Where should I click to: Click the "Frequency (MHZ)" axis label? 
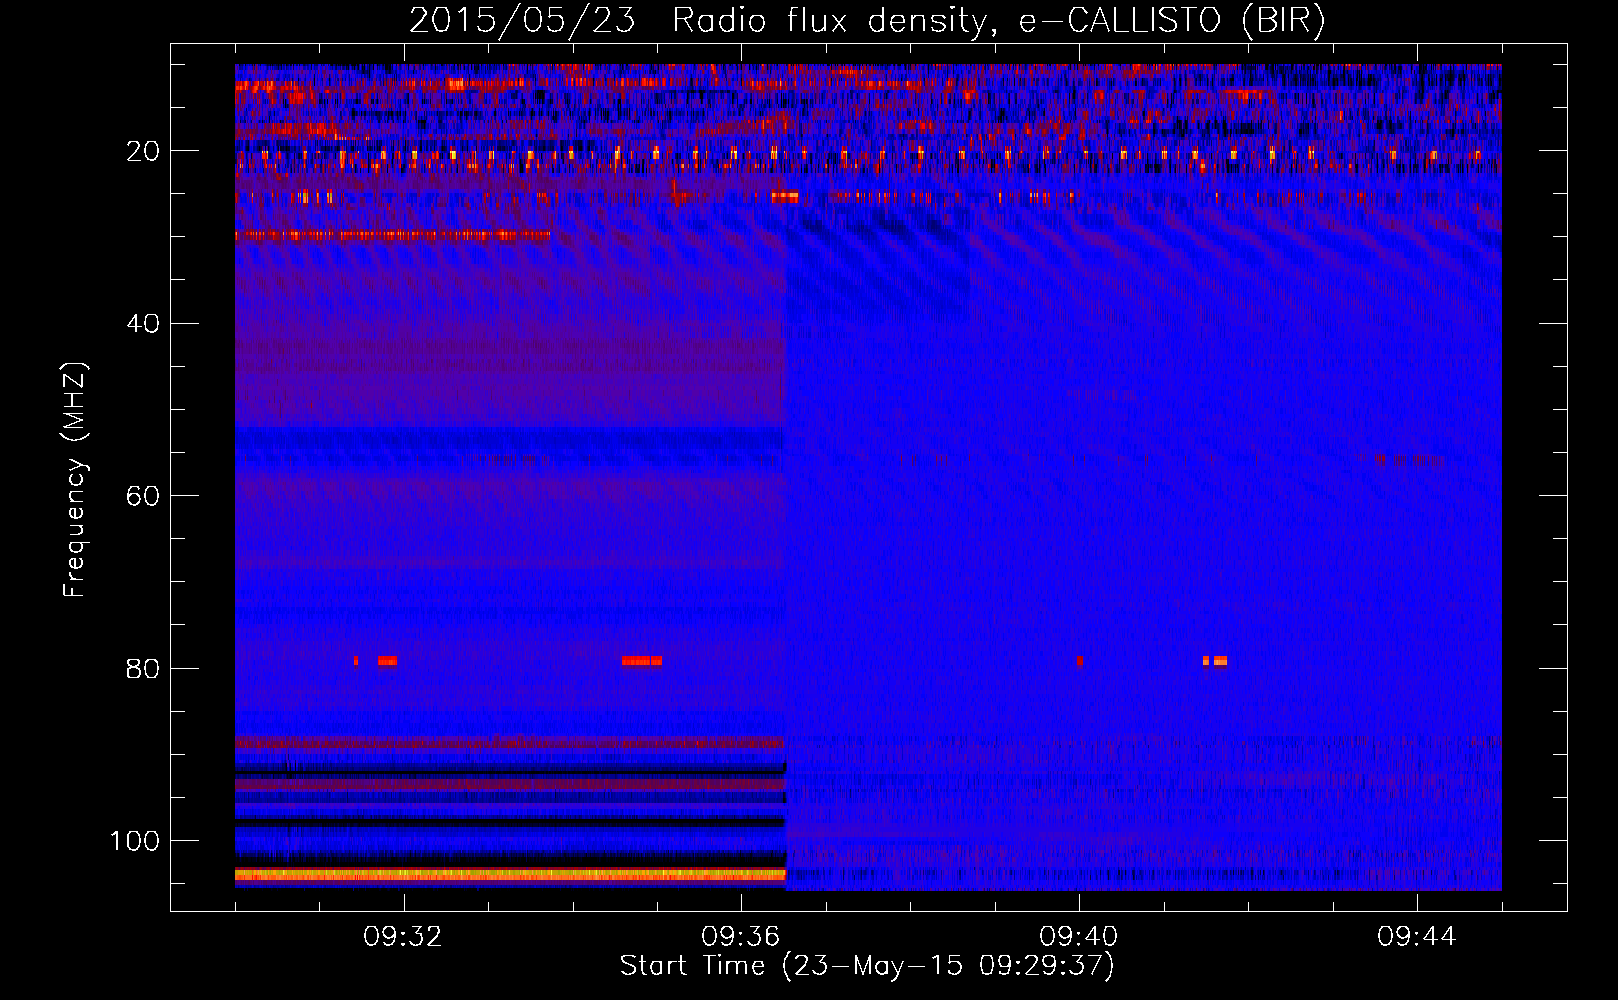tap(75, 480)
